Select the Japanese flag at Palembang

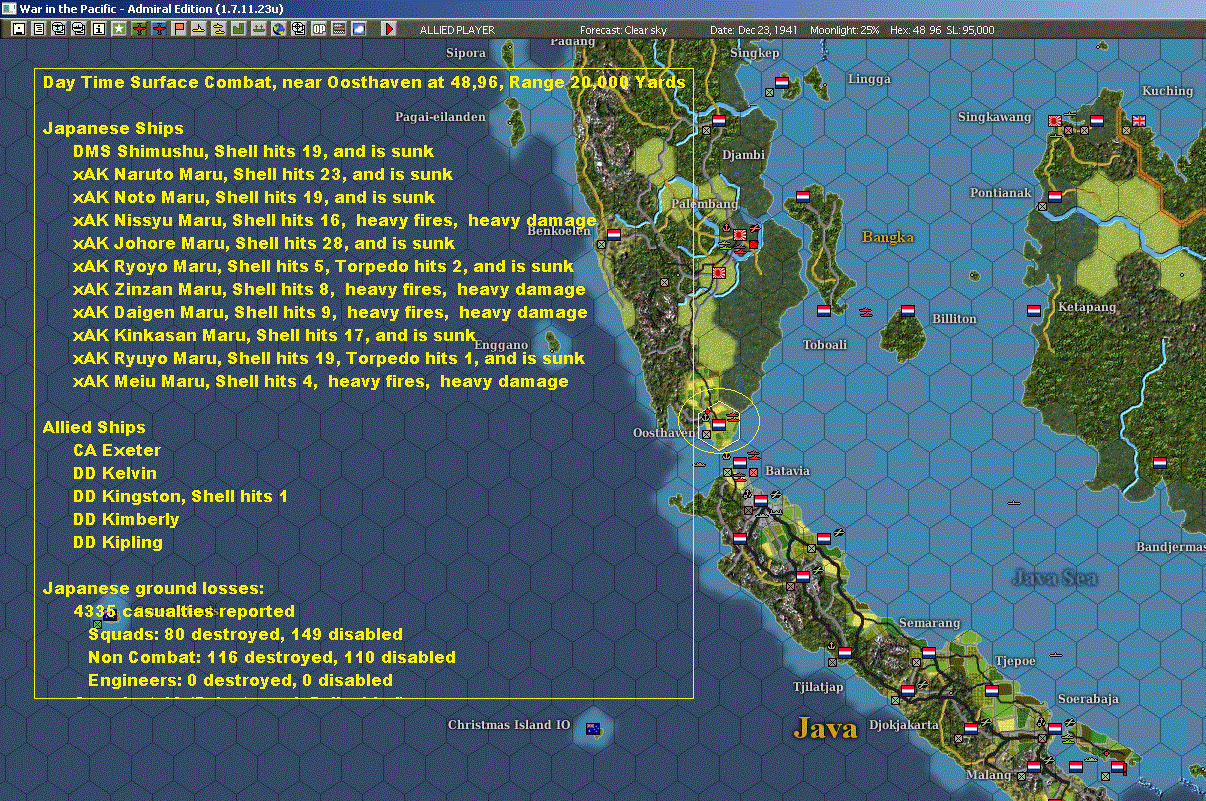[x=740, y=234]
